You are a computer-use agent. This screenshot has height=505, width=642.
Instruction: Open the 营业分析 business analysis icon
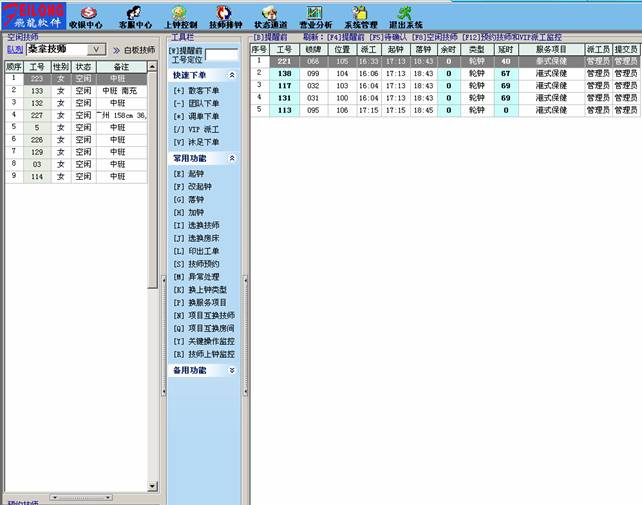(x=317, y=17)
